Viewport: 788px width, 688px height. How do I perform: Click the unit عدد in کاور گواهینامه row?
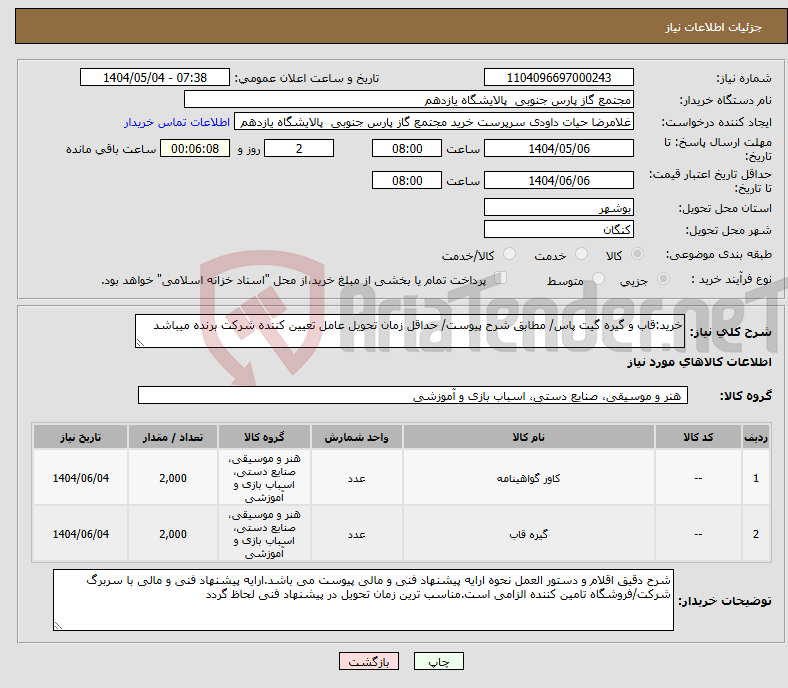tap(356, 478)
